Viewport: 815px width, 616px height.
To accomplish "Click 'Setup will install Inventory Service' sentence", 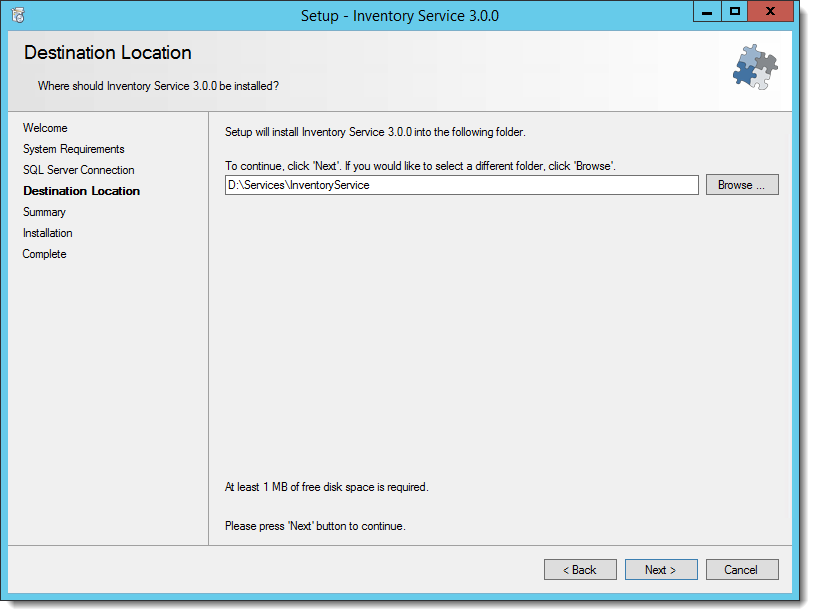I will pyautogui.click(x=375, y=132).
